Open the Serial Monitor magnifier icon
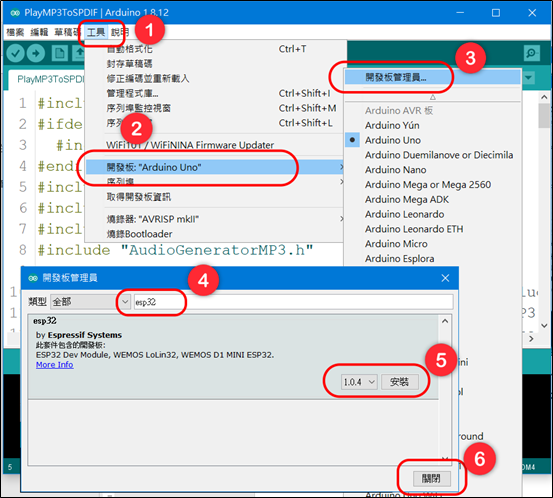Viewport: 553px width, 498px height. pos(531,53)
